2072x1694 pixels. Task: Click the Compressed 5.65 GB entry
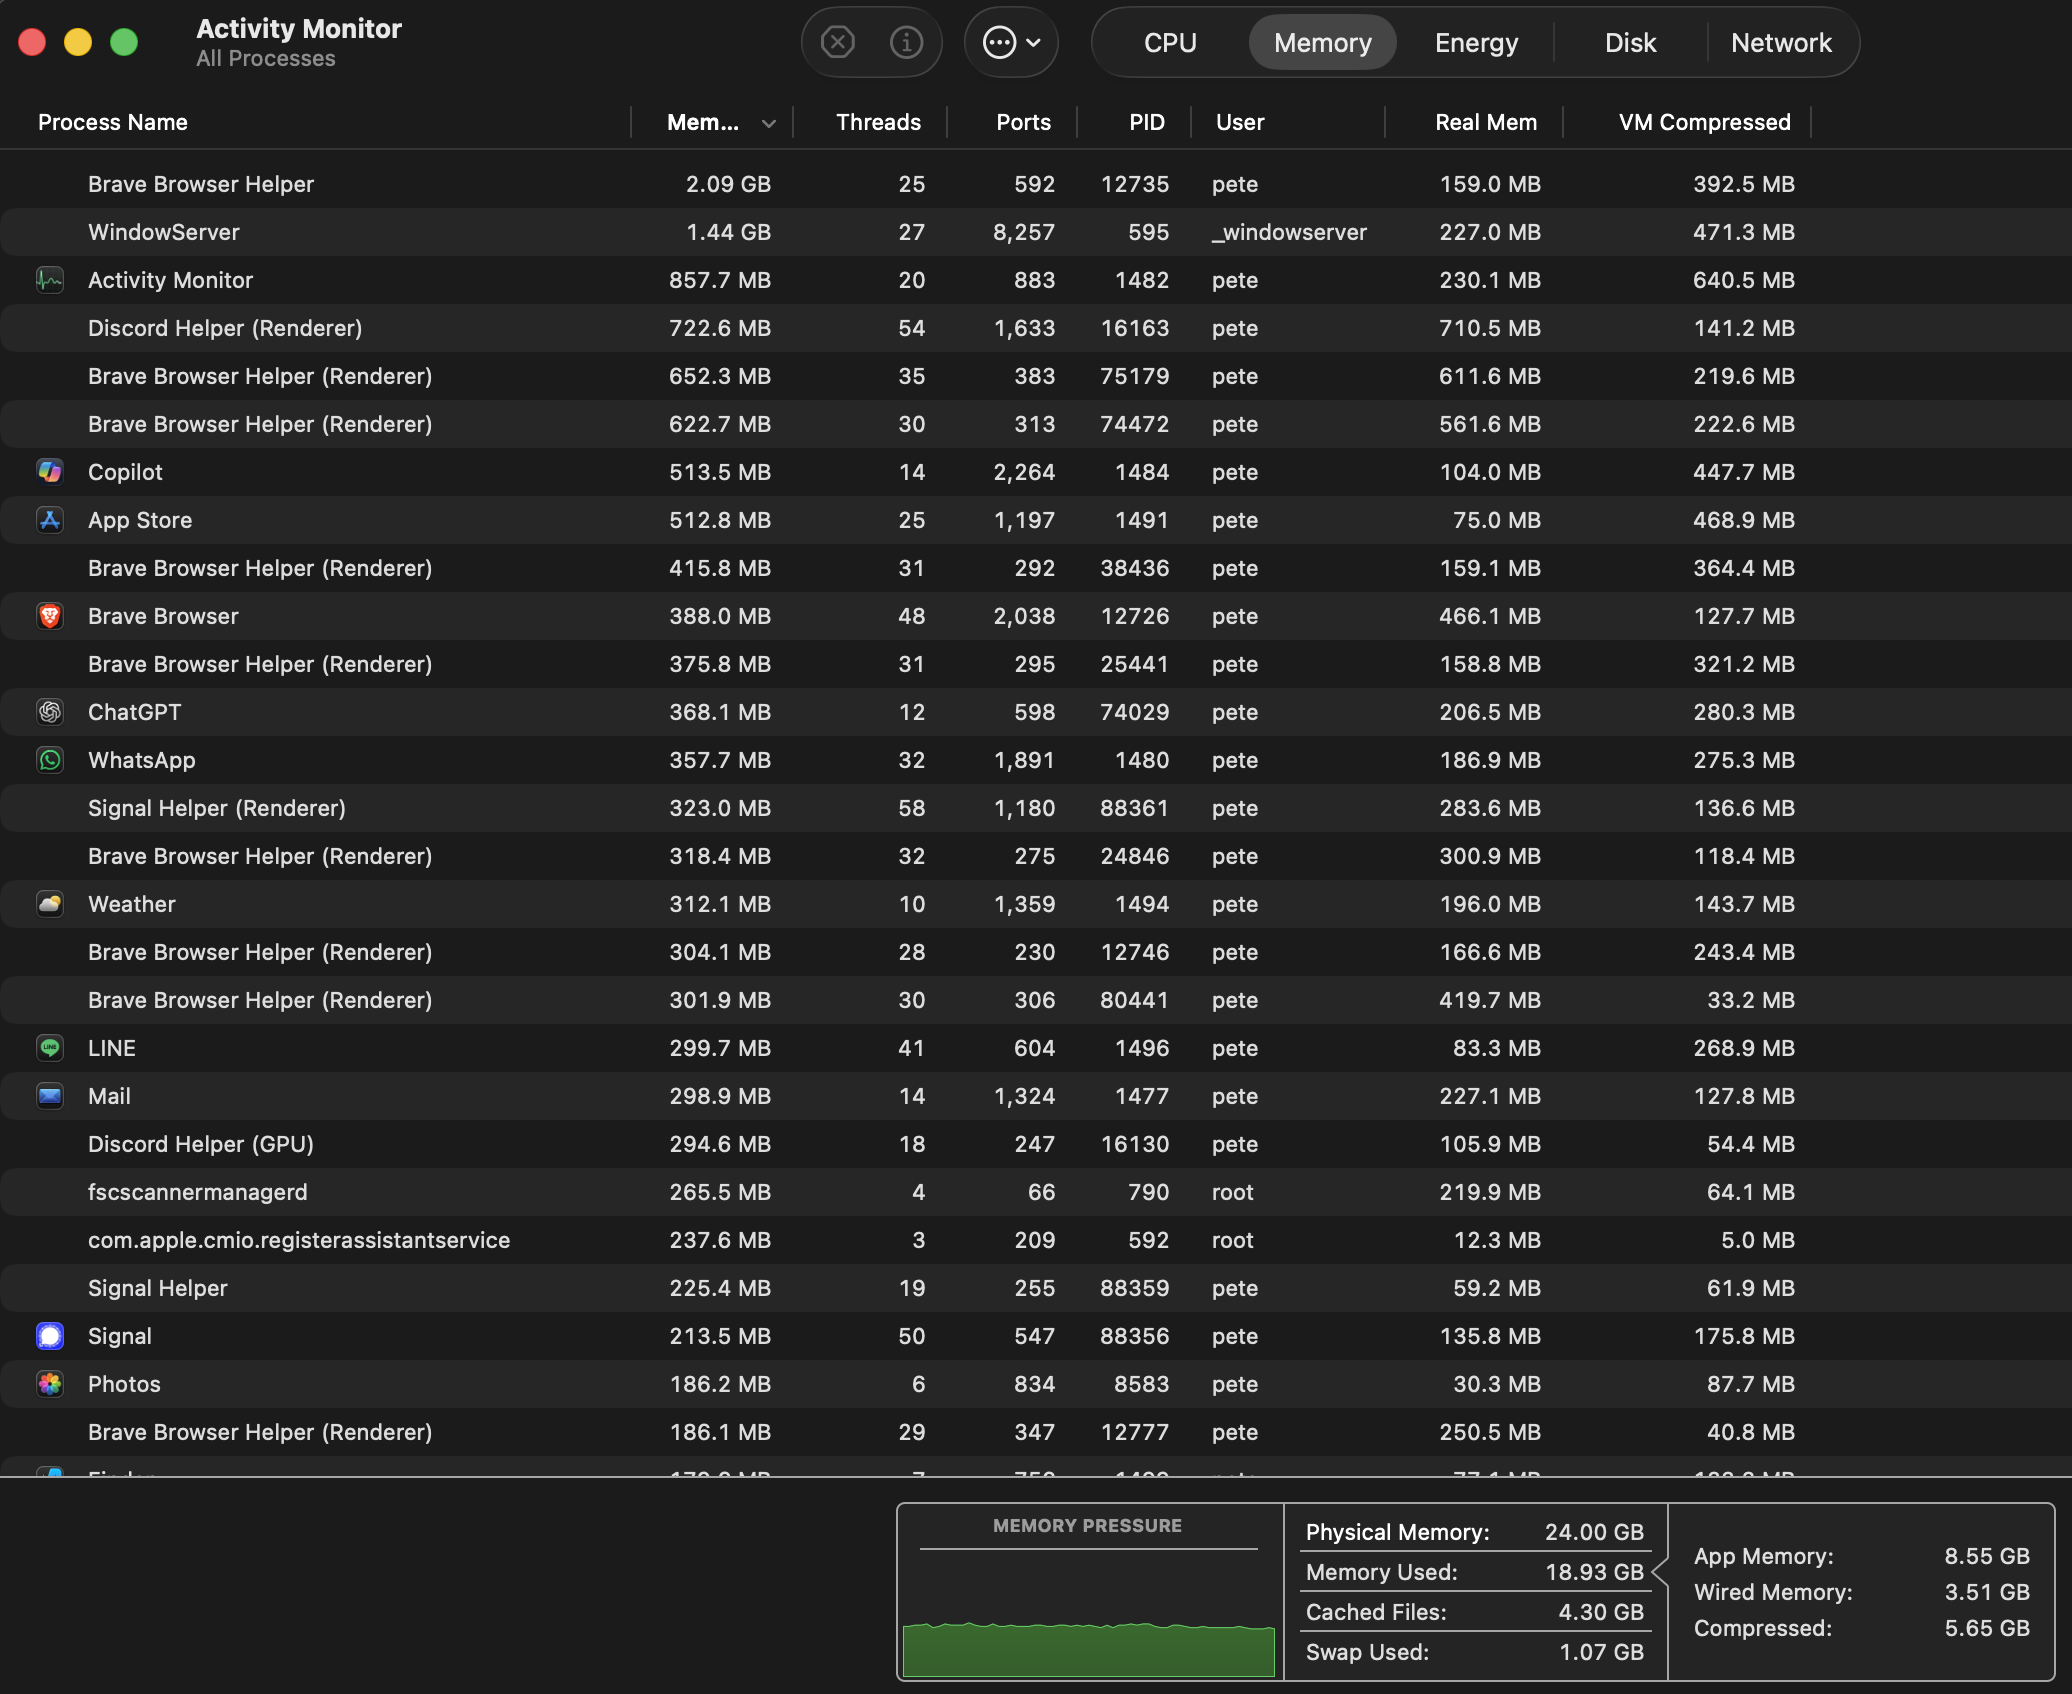click(1862, 1628)
